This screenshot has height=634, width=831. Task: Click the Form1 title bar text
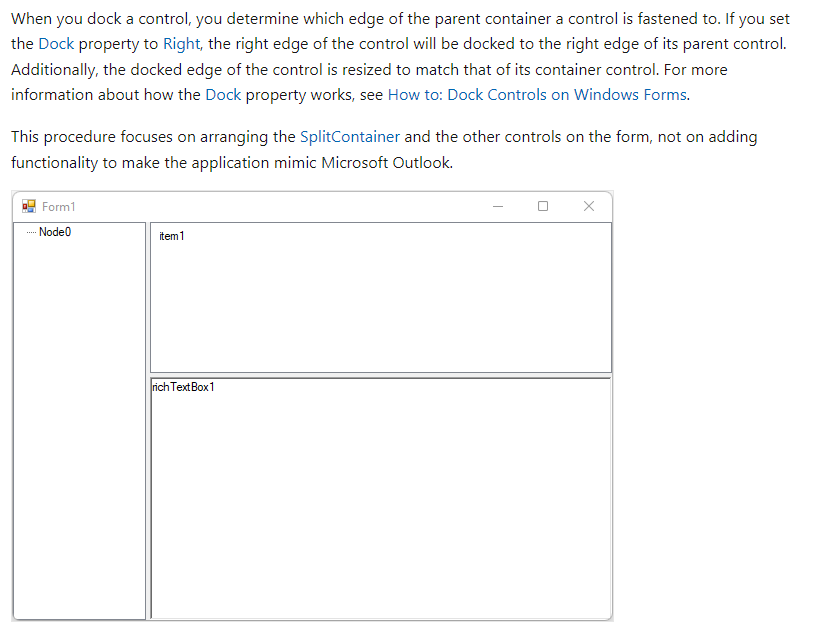pos(58,206)
